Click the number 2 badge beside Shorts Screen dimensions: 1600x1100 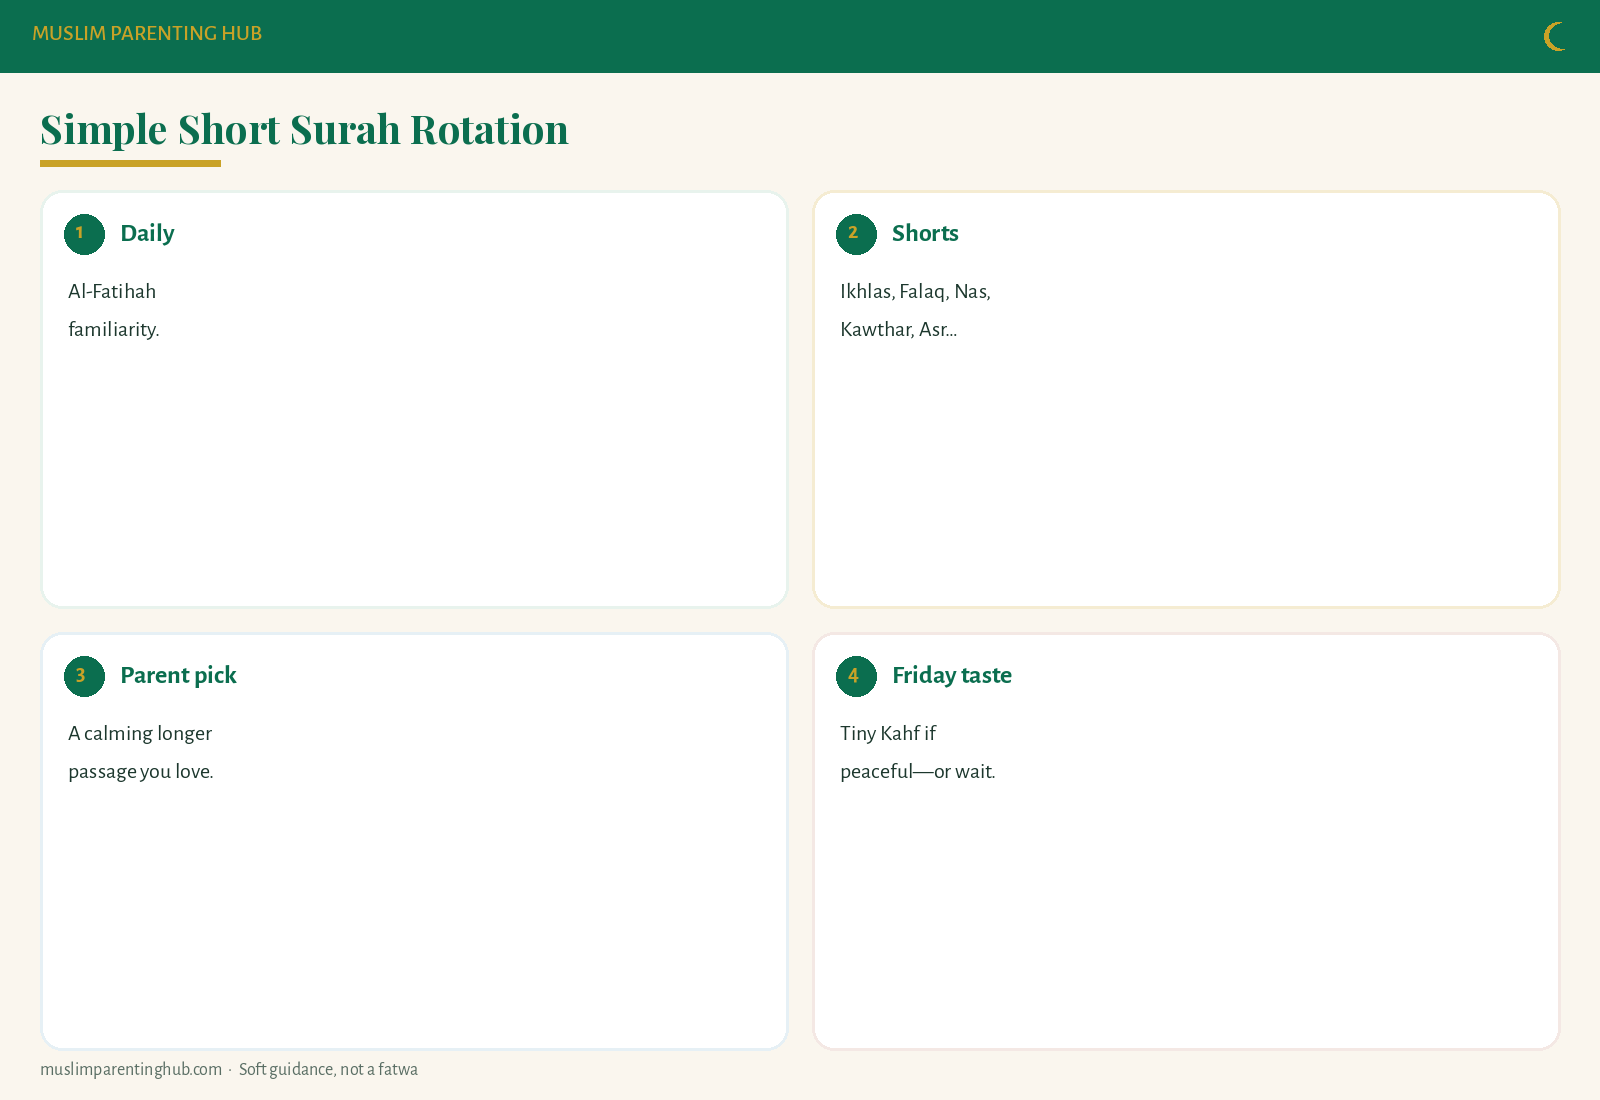pos(856,234)
